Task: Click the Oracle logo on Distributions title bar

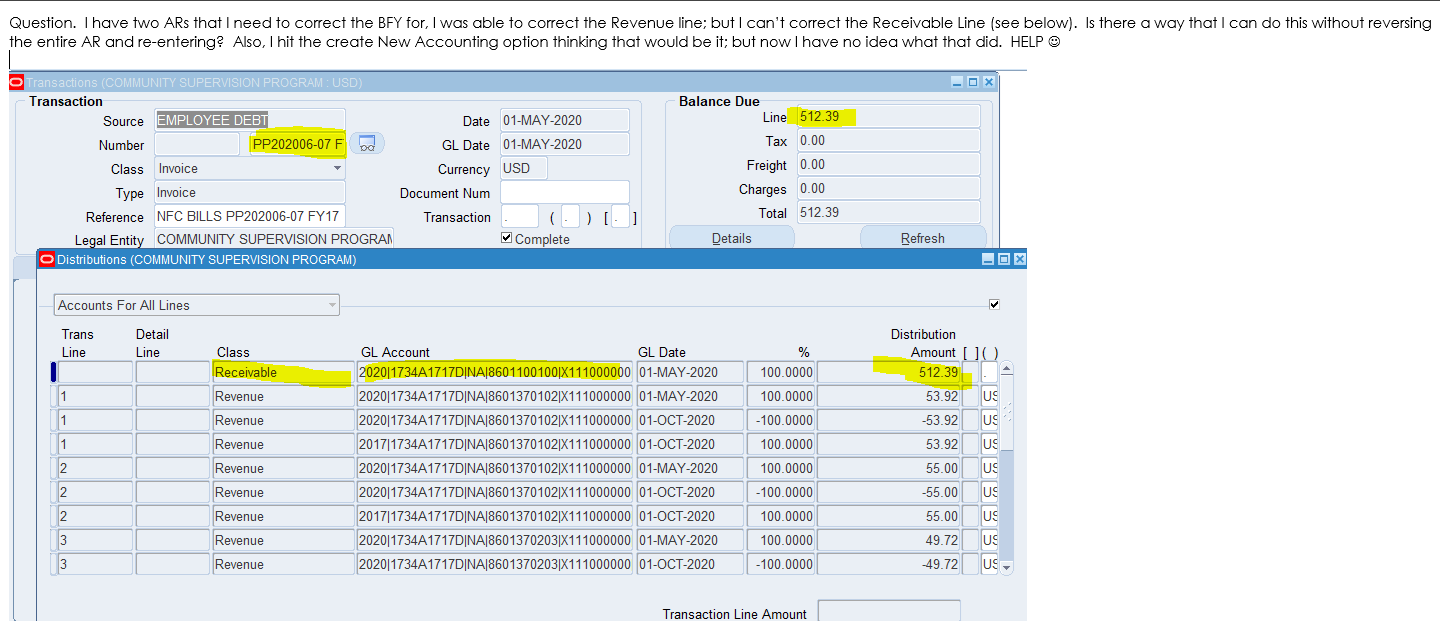Action: [x=45, y=258]
